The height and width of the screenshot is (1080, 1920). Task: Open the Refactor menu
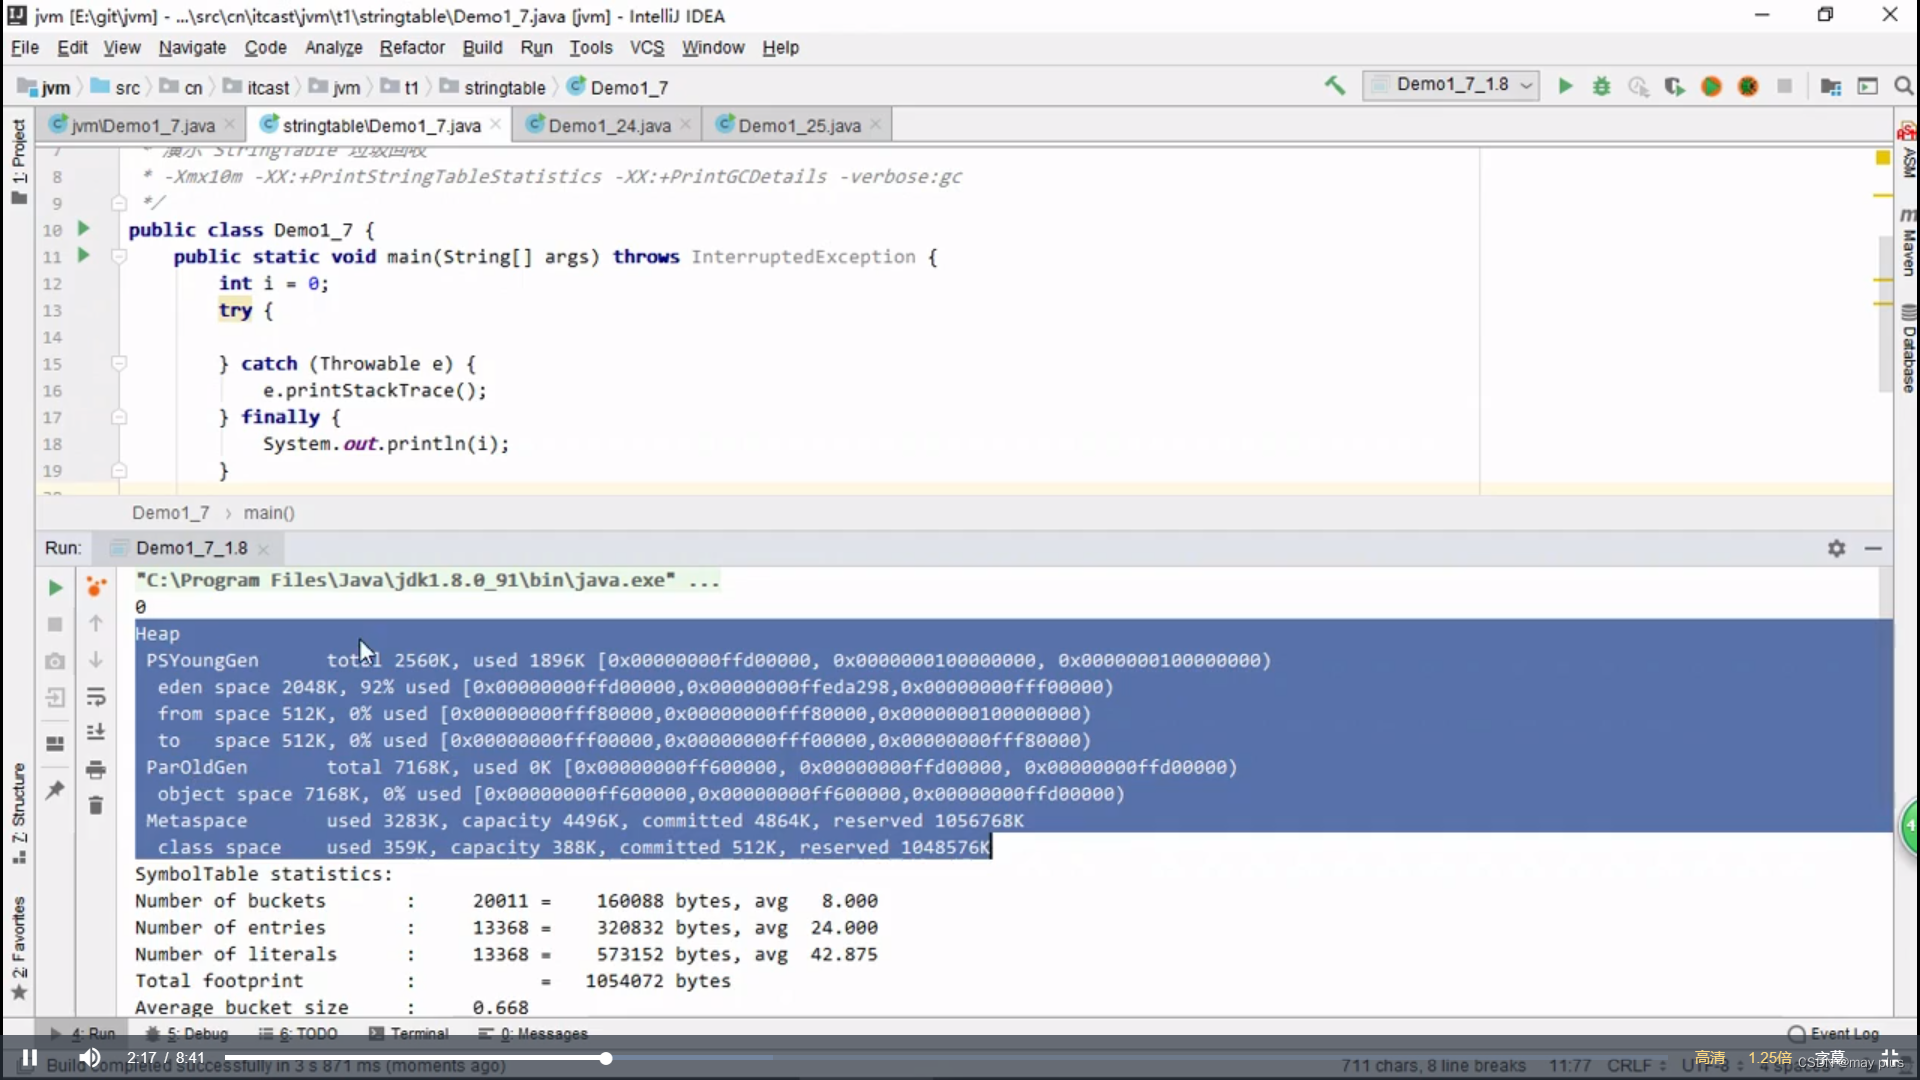click(x=411, y=48)
